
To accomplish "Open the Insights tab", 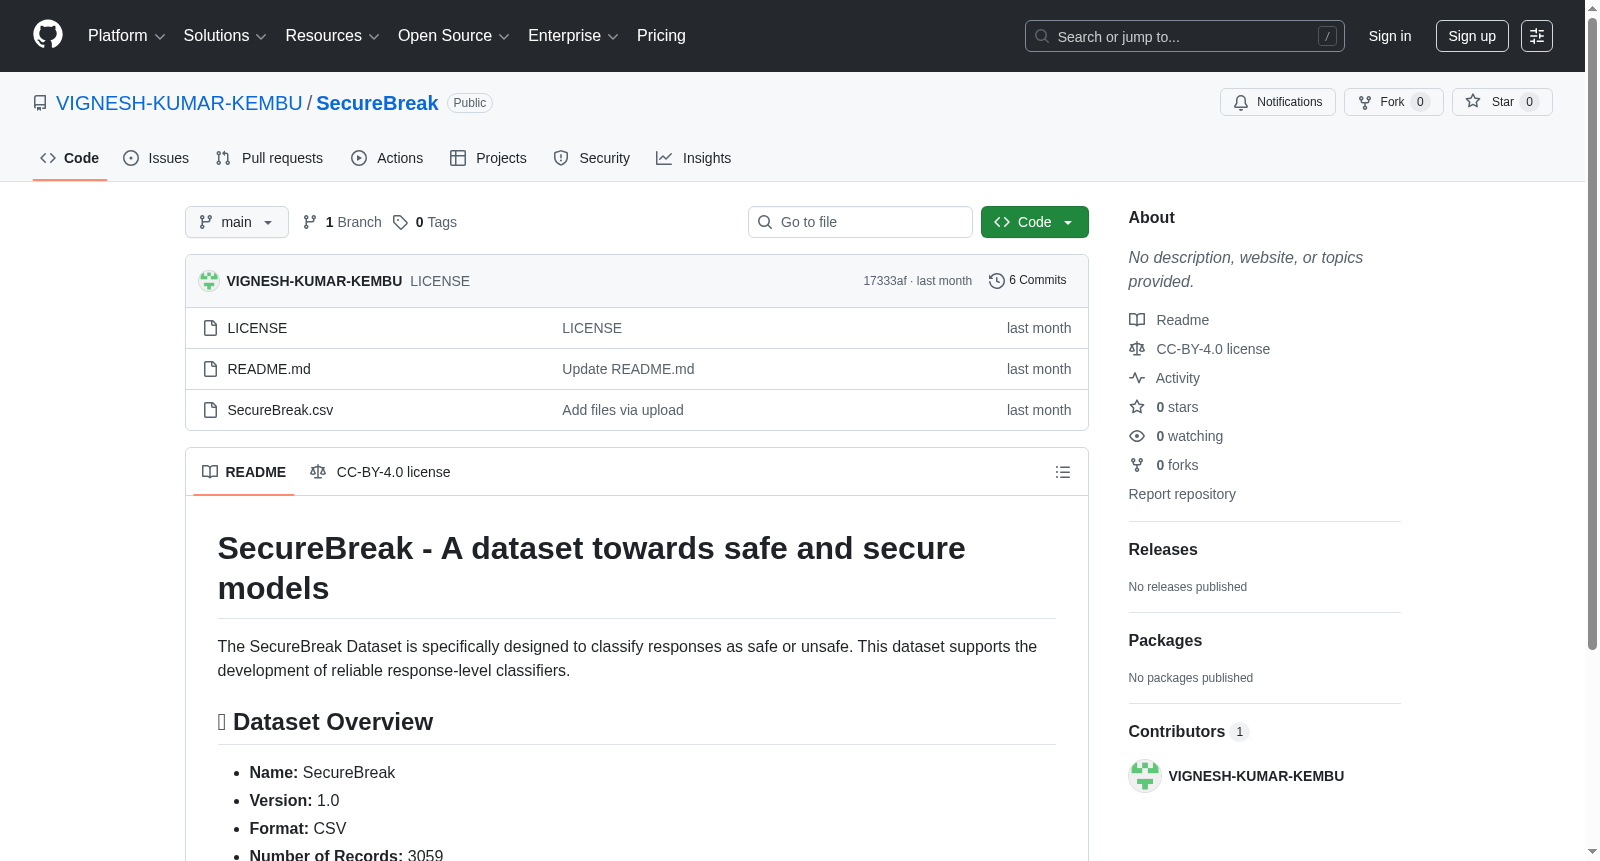I will [x=693, y=158].
